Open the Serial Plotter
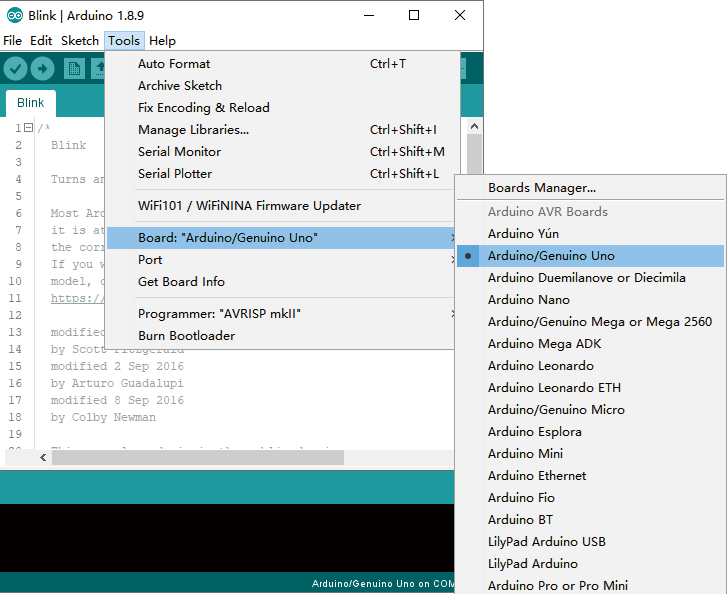The image size is (727, 594). [283, 174]
